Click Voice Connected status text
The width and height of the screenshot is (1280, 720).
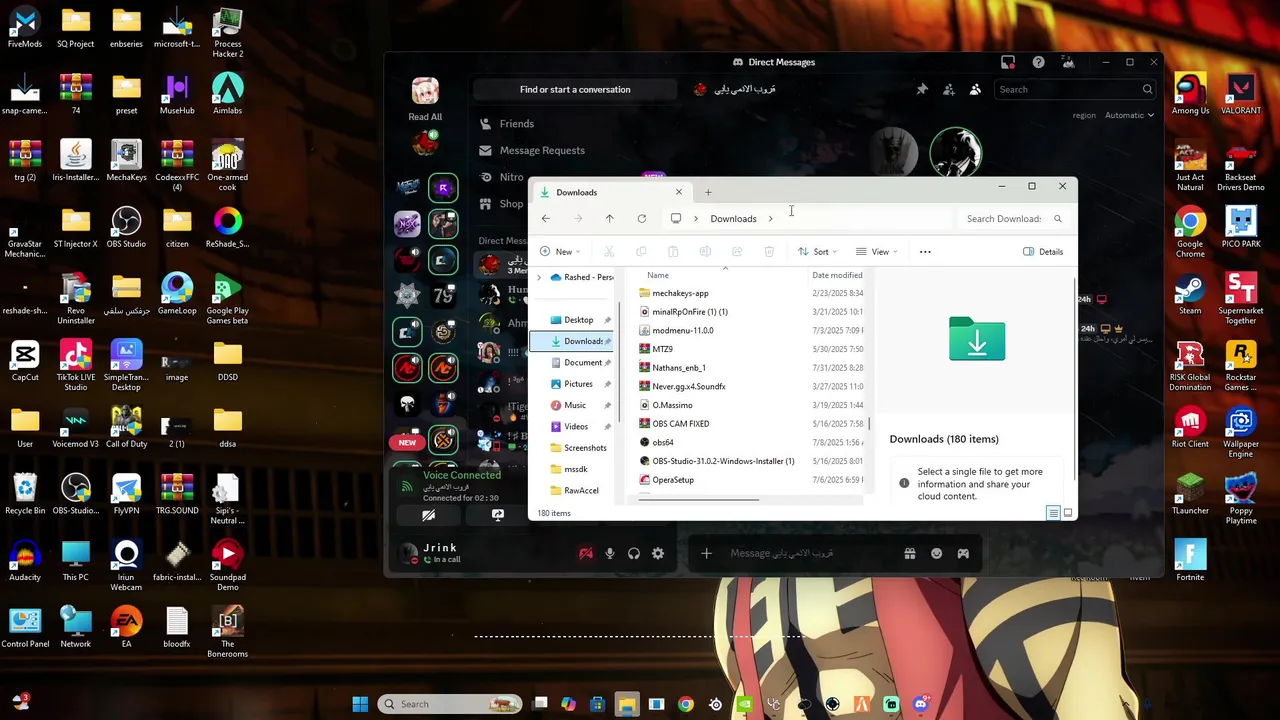point(462,476)
